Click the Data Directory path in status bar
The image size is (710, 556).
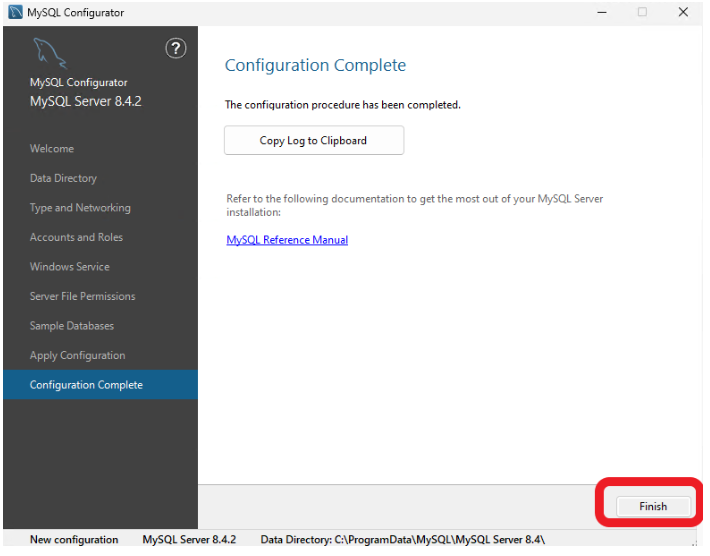point(402,540)
